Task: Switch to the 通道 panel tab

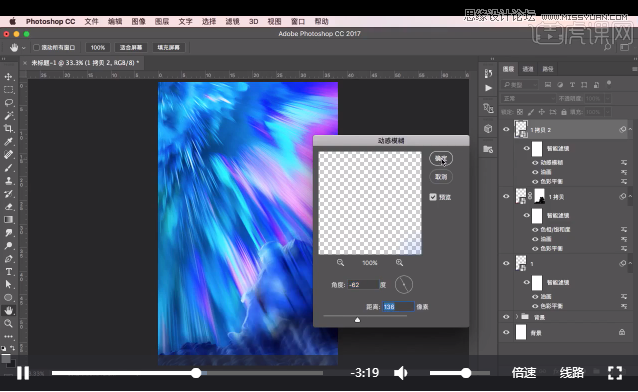Action: tap(528, 69)
